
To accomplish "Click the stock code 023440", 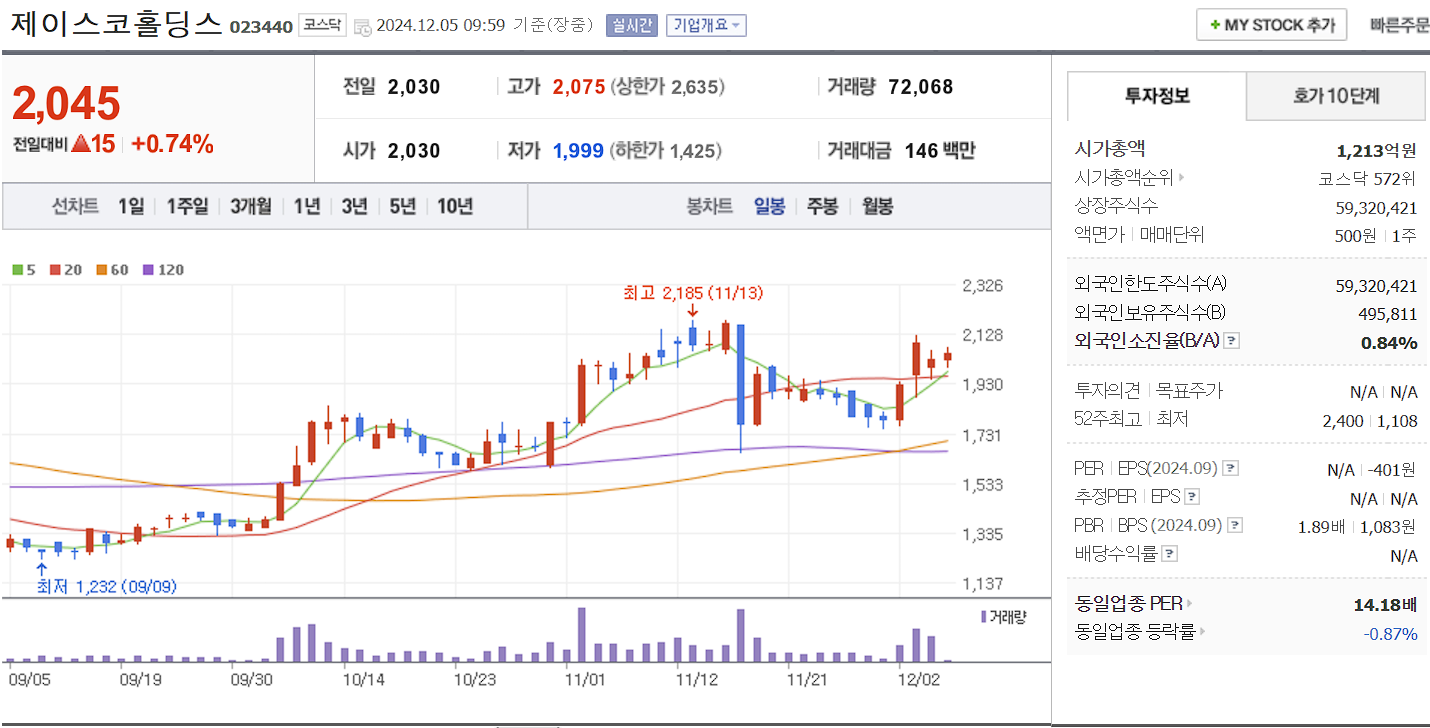I will click(x=261, y=27).
